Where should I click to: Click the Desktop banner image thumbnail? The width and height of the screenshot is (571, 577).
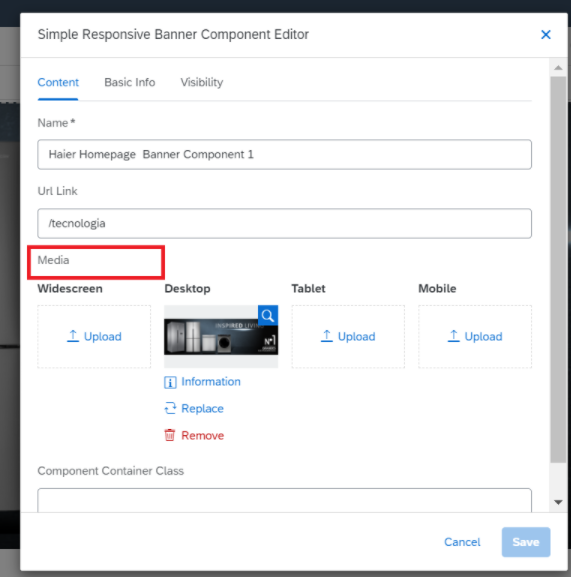[221, 337]
